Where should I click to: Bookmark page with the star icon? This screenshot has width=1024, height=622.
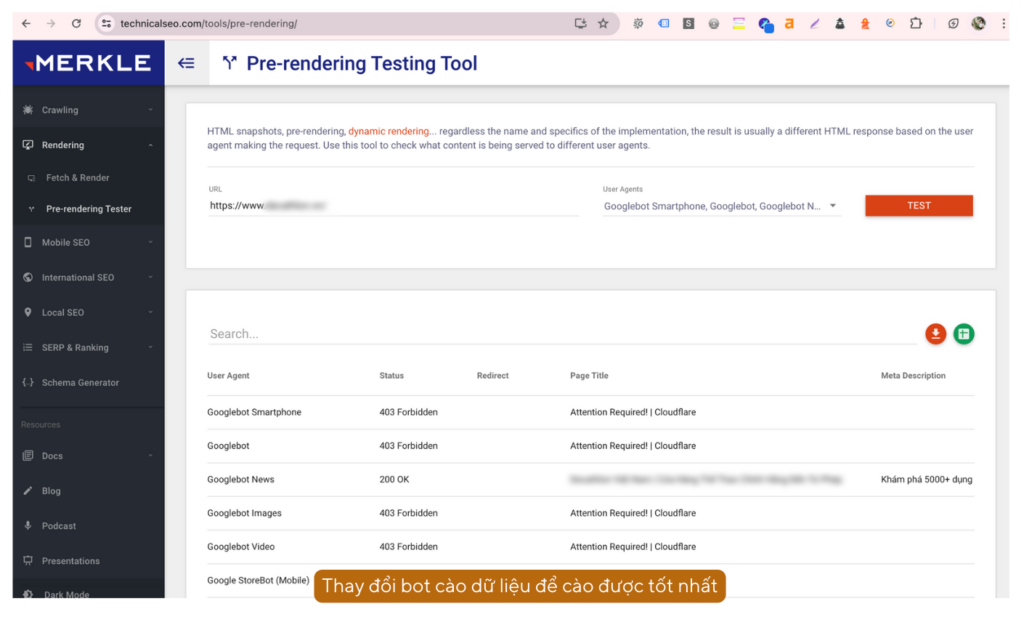coord(603,23)
